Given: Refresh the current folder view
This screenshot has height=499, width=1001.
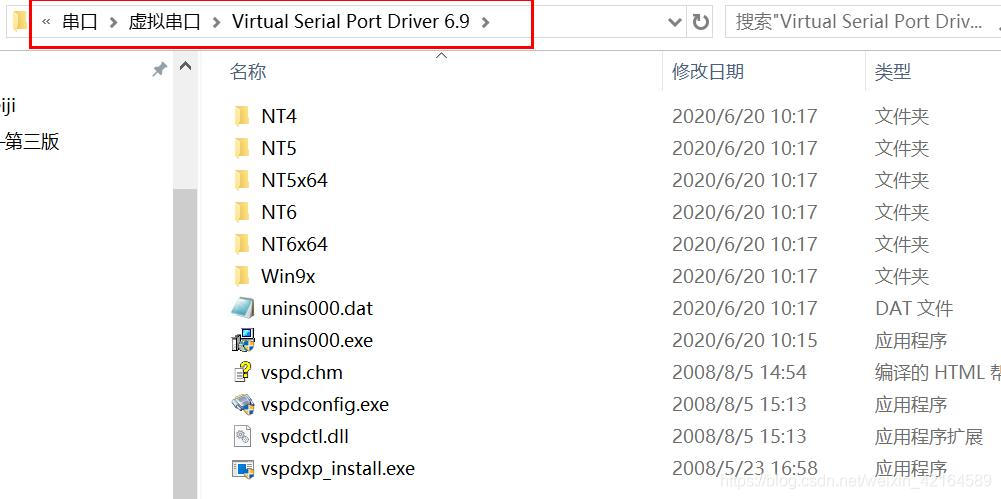Looking at the screenshot, I should click(x=701, y=22).
